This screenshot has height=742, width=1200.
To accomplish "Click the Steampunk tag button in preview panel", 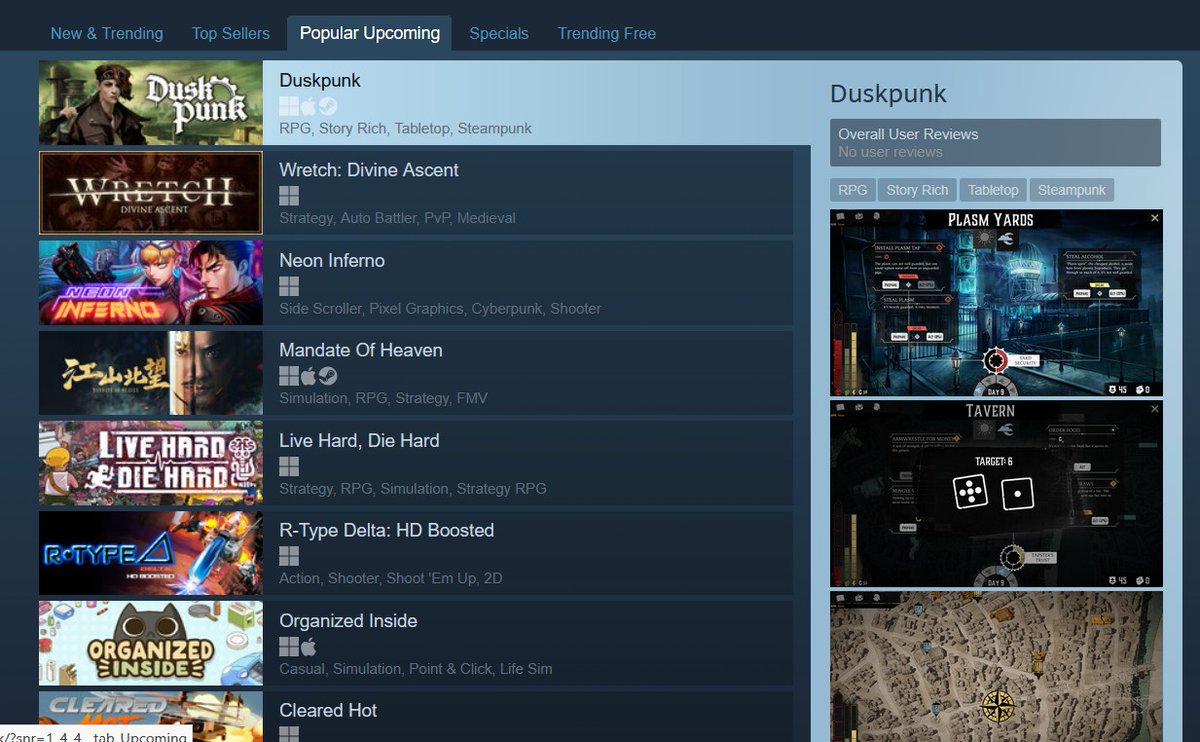I will click(x=1072, y=190).
